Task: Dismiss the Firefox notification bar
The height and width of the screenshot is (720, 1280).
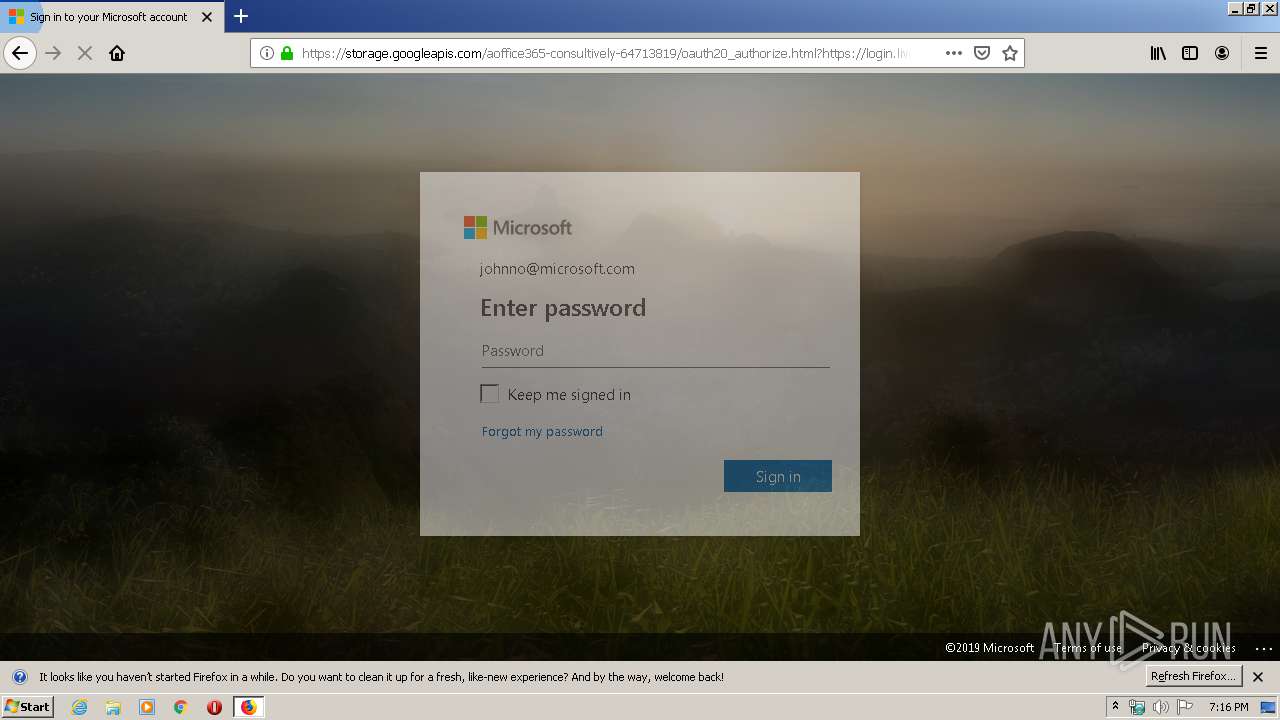Action: tap(1258, 677)
